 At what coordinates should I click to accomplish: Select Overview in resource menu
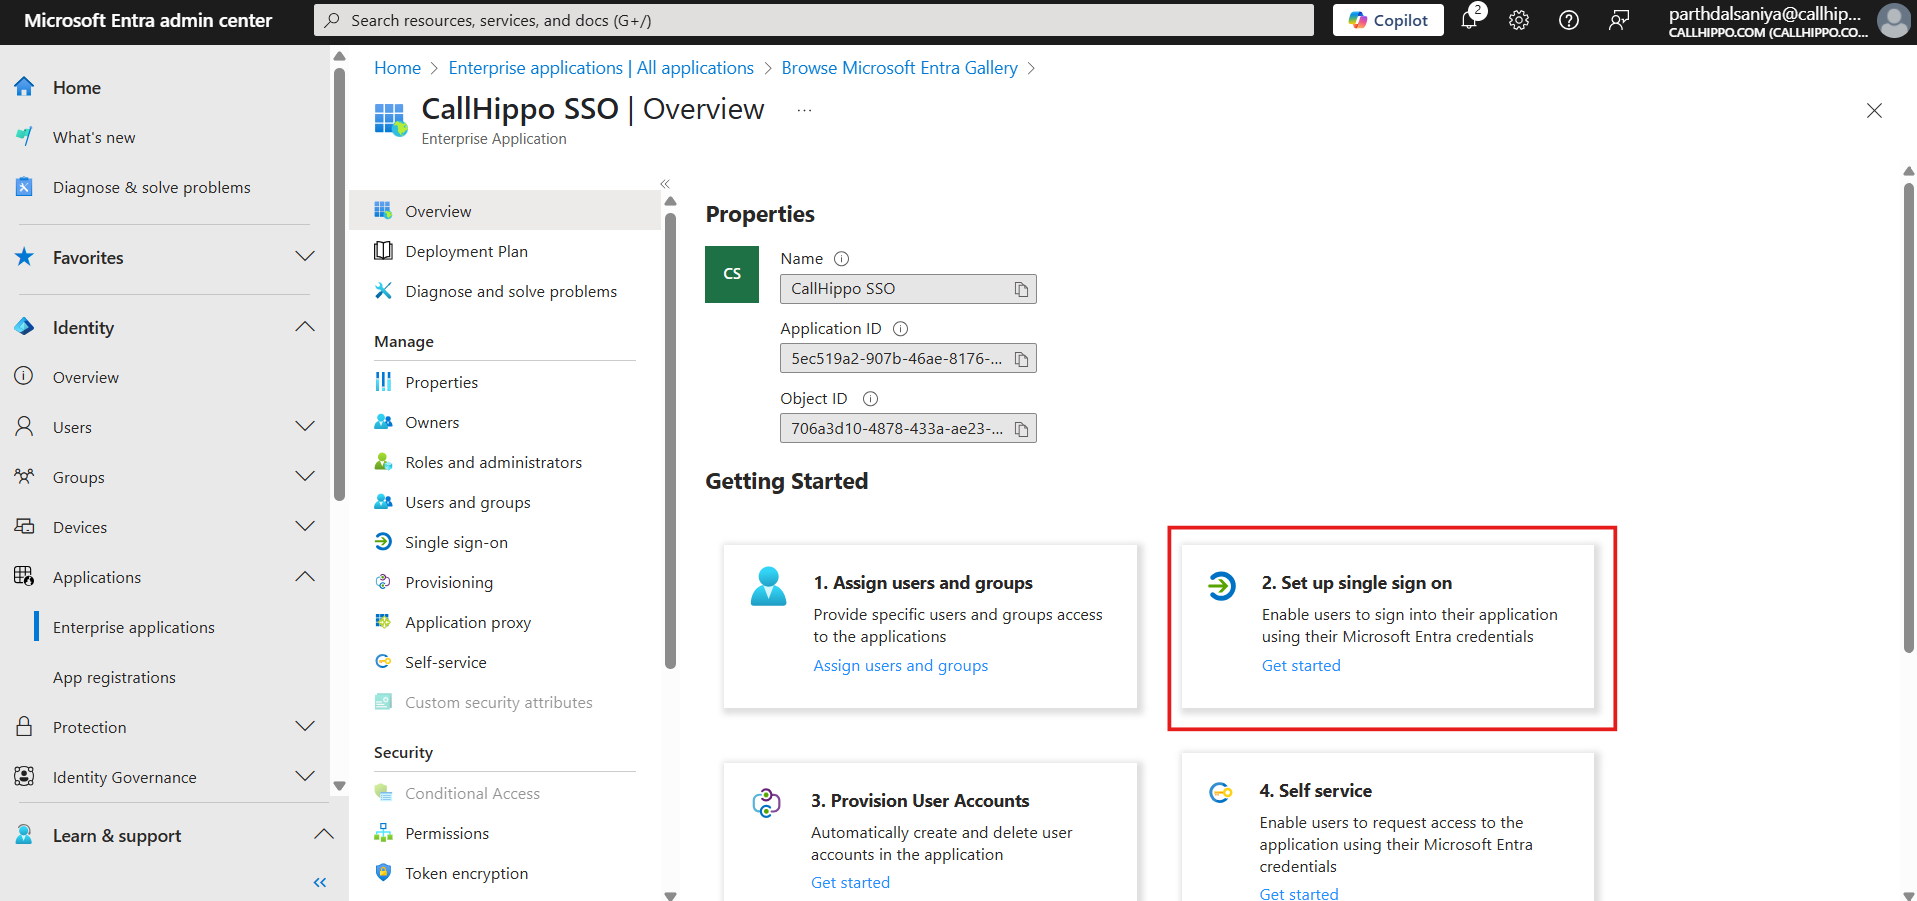tap(505, 211)
